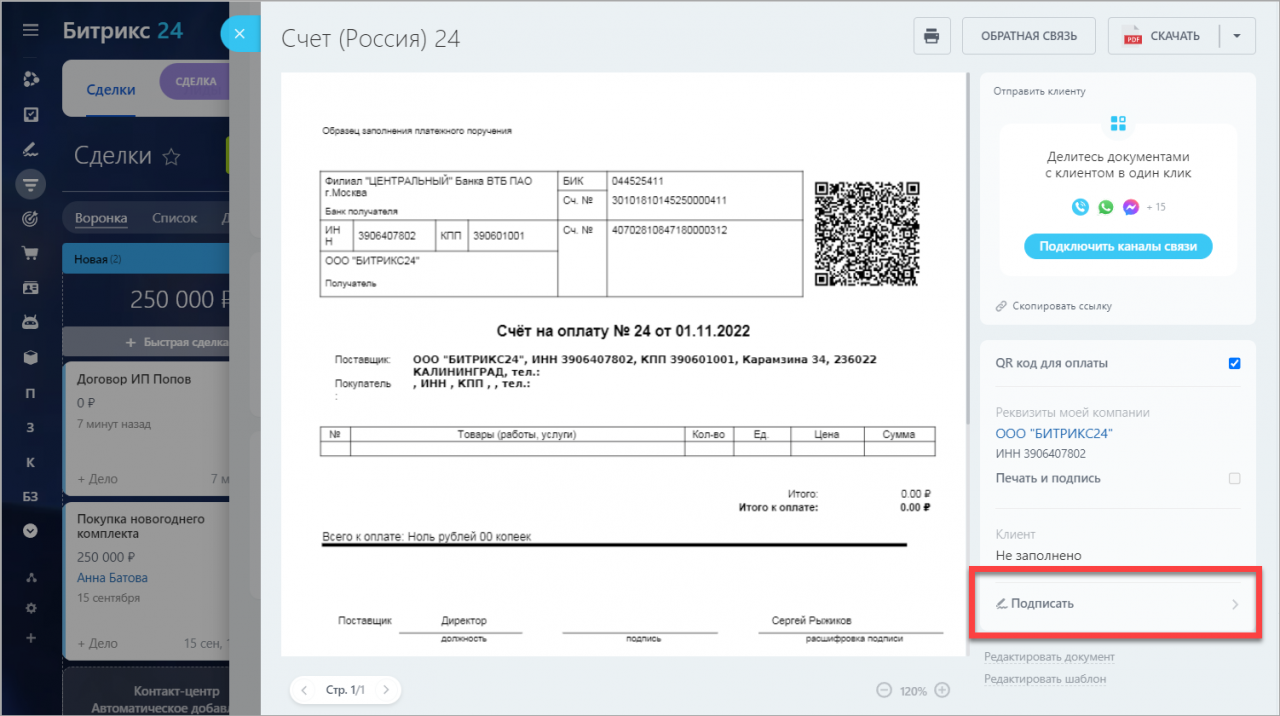Click the Новая stage column header
1280x716 pixels.
[146, 259]
